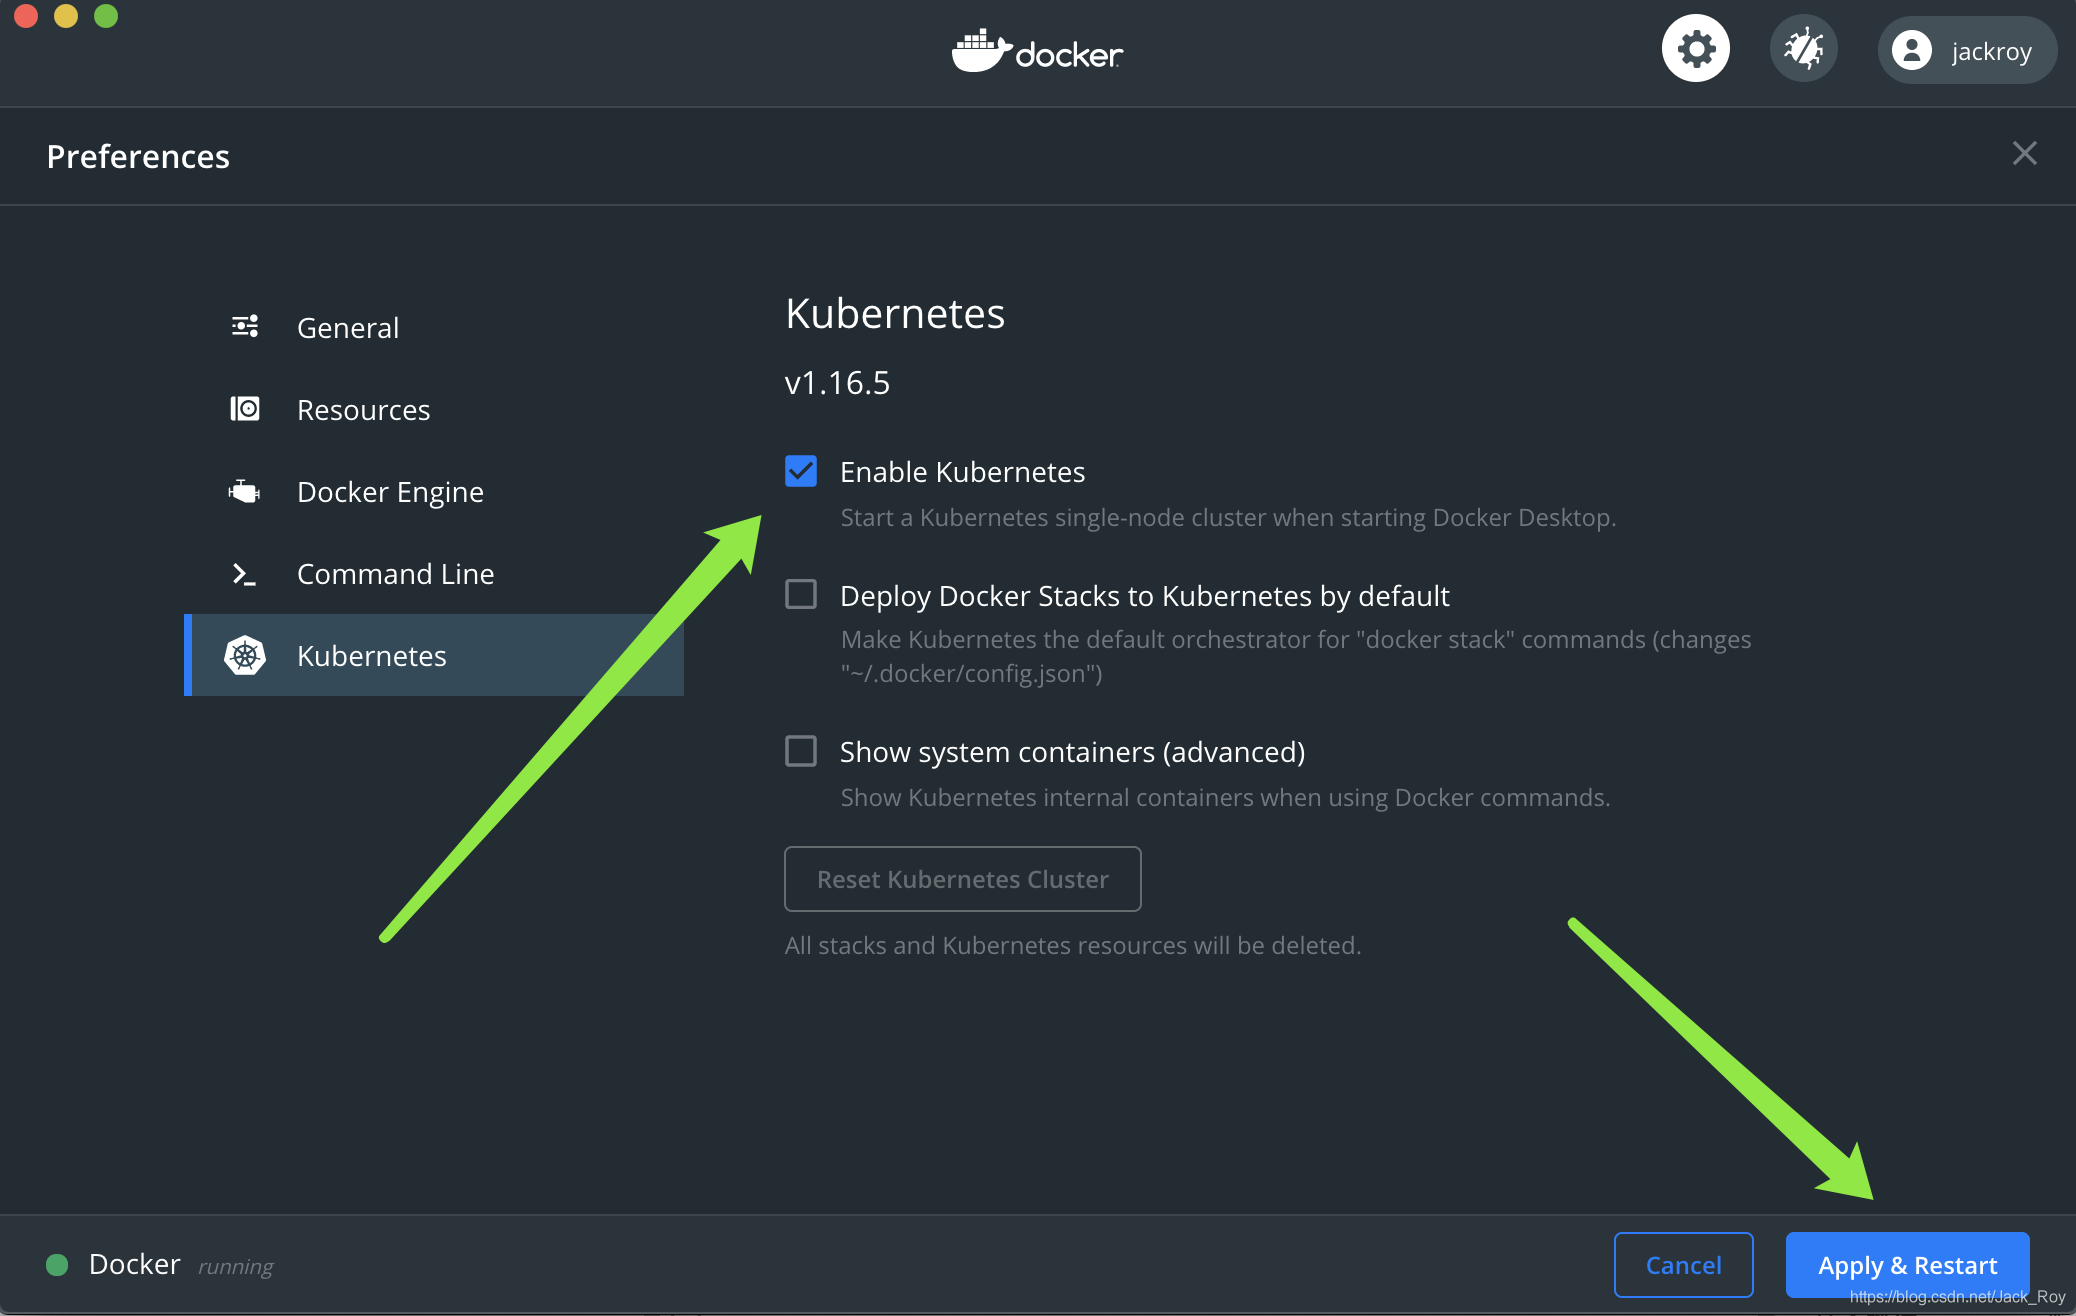
Task: Cancel the Kubernetes preferences changes
Action: (x=1684, y=1265)
